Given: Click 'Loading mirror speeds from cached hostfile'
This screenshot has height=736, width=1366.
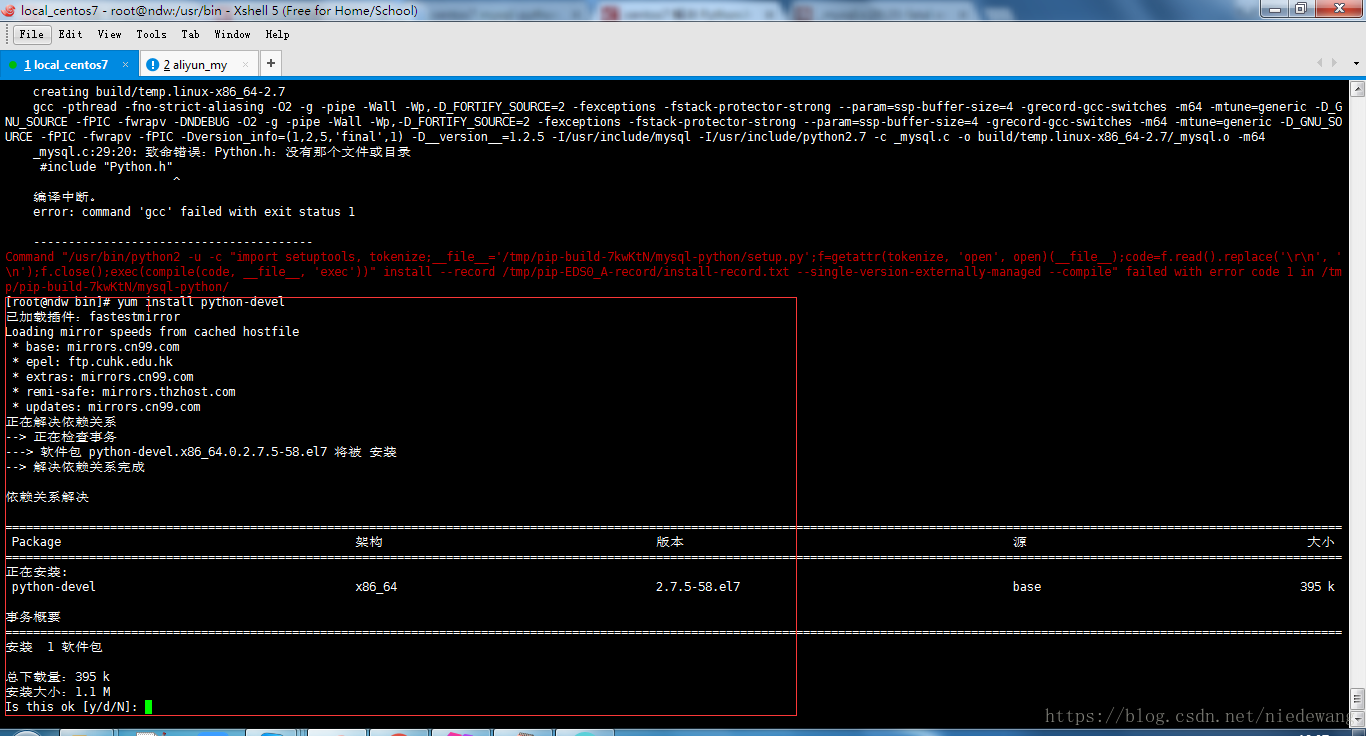Looking at the screenshot, I should 152,332.
